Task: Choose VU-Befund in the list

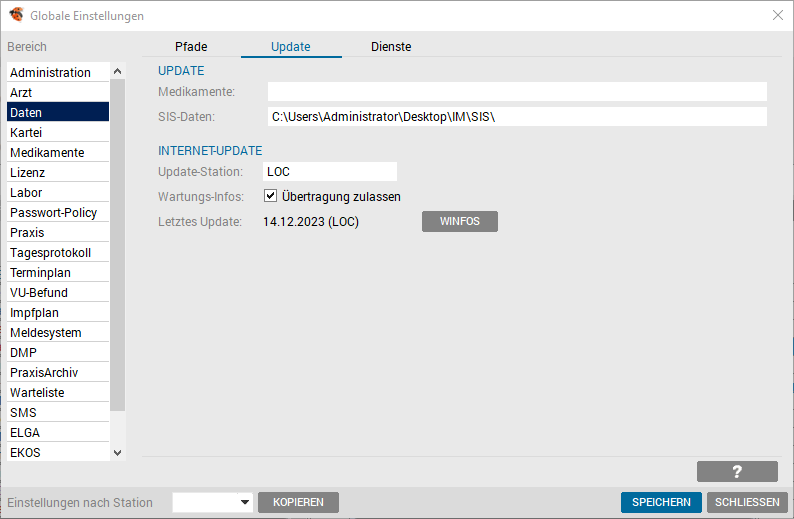Action: 58,293
